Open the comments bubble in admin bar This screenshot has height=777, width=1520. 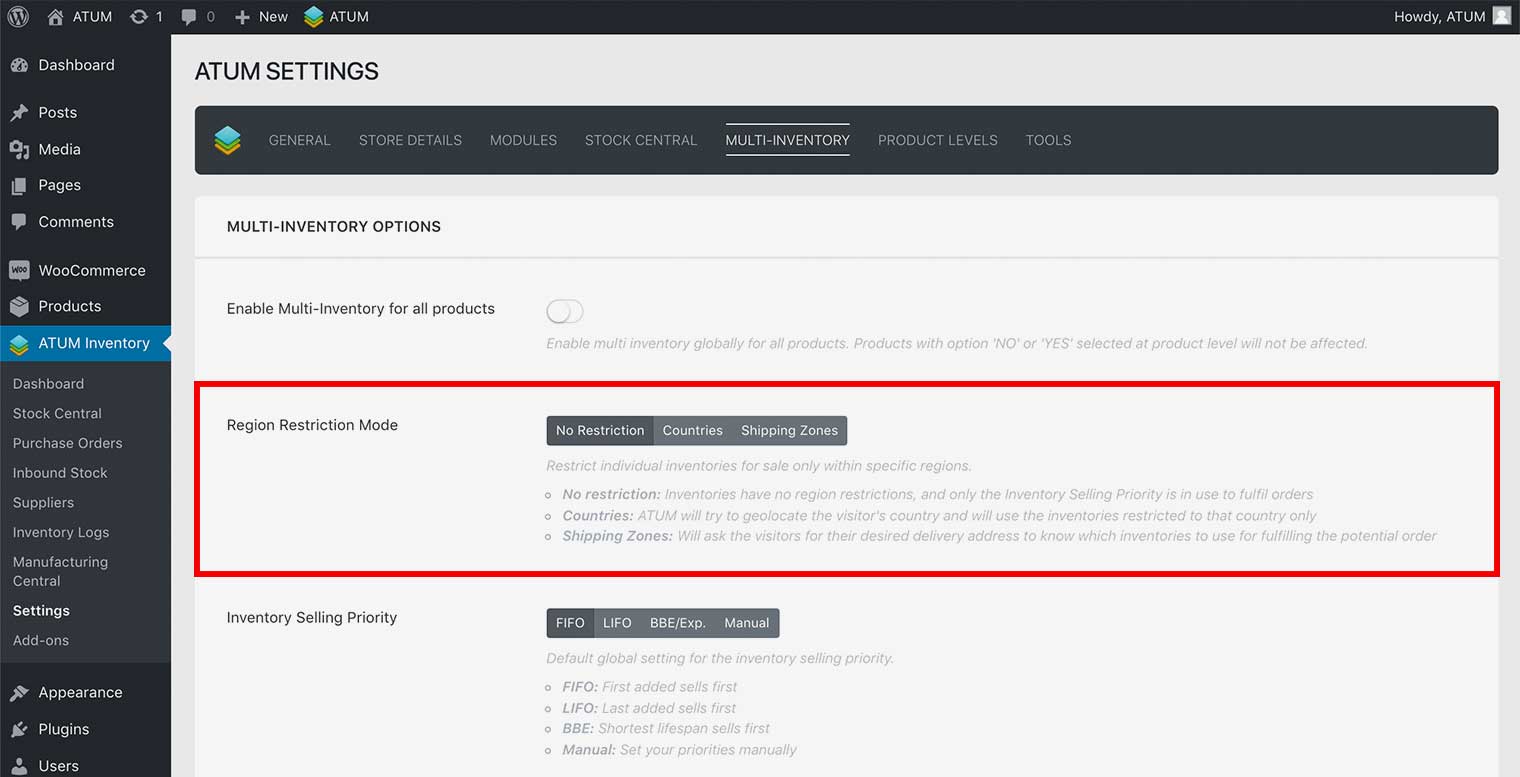click(189, 17)
